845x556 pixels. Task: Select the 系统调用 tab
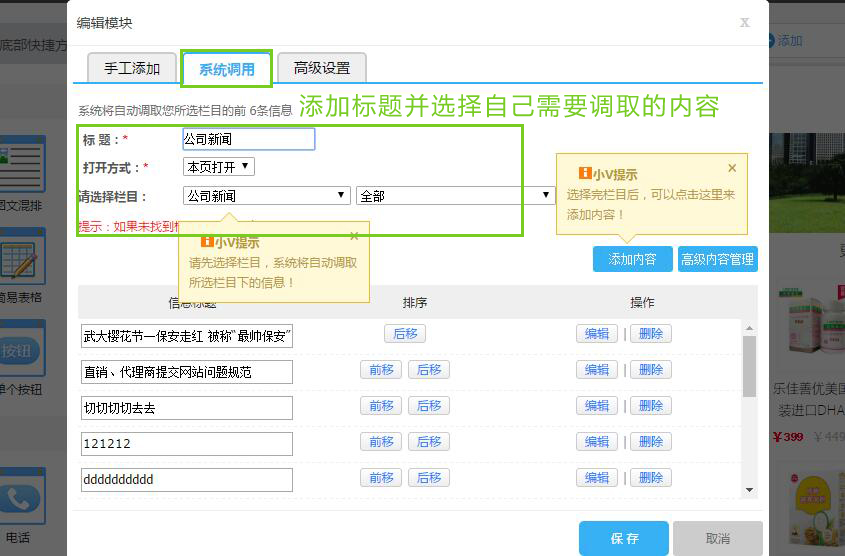click(226, 69)
